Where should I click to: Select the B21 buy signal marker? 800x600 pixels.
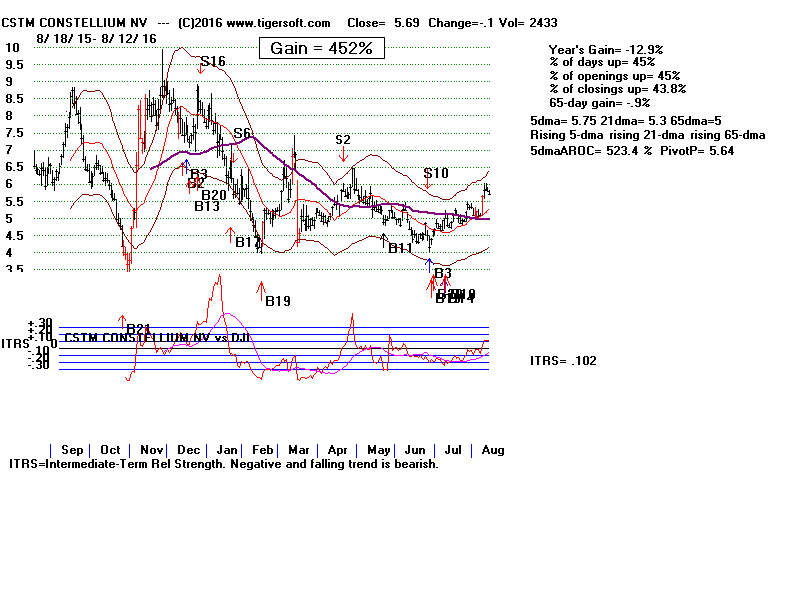pyautogui.click(x=138, y=328)
